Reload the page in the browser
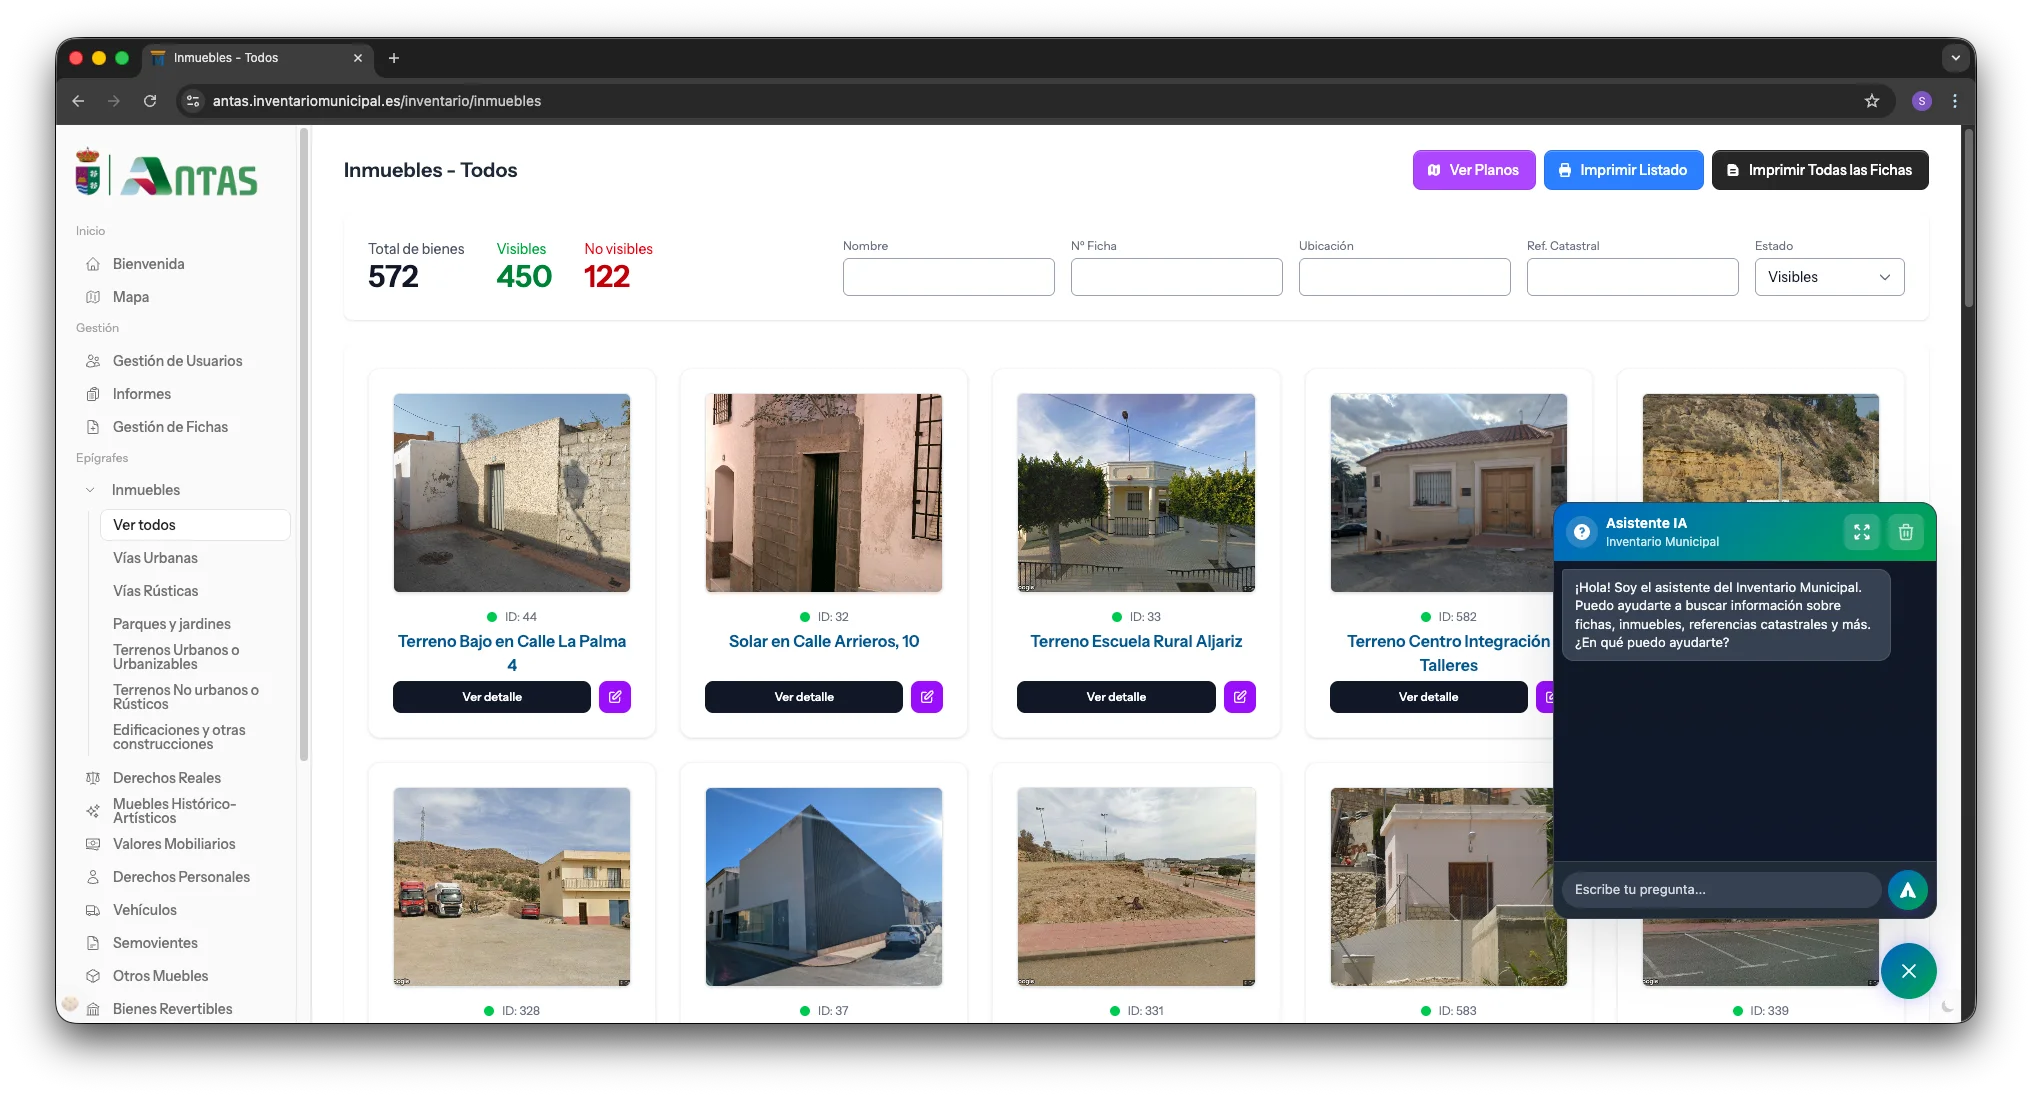Screen dimensions: 2032x1097 (150, 101)
